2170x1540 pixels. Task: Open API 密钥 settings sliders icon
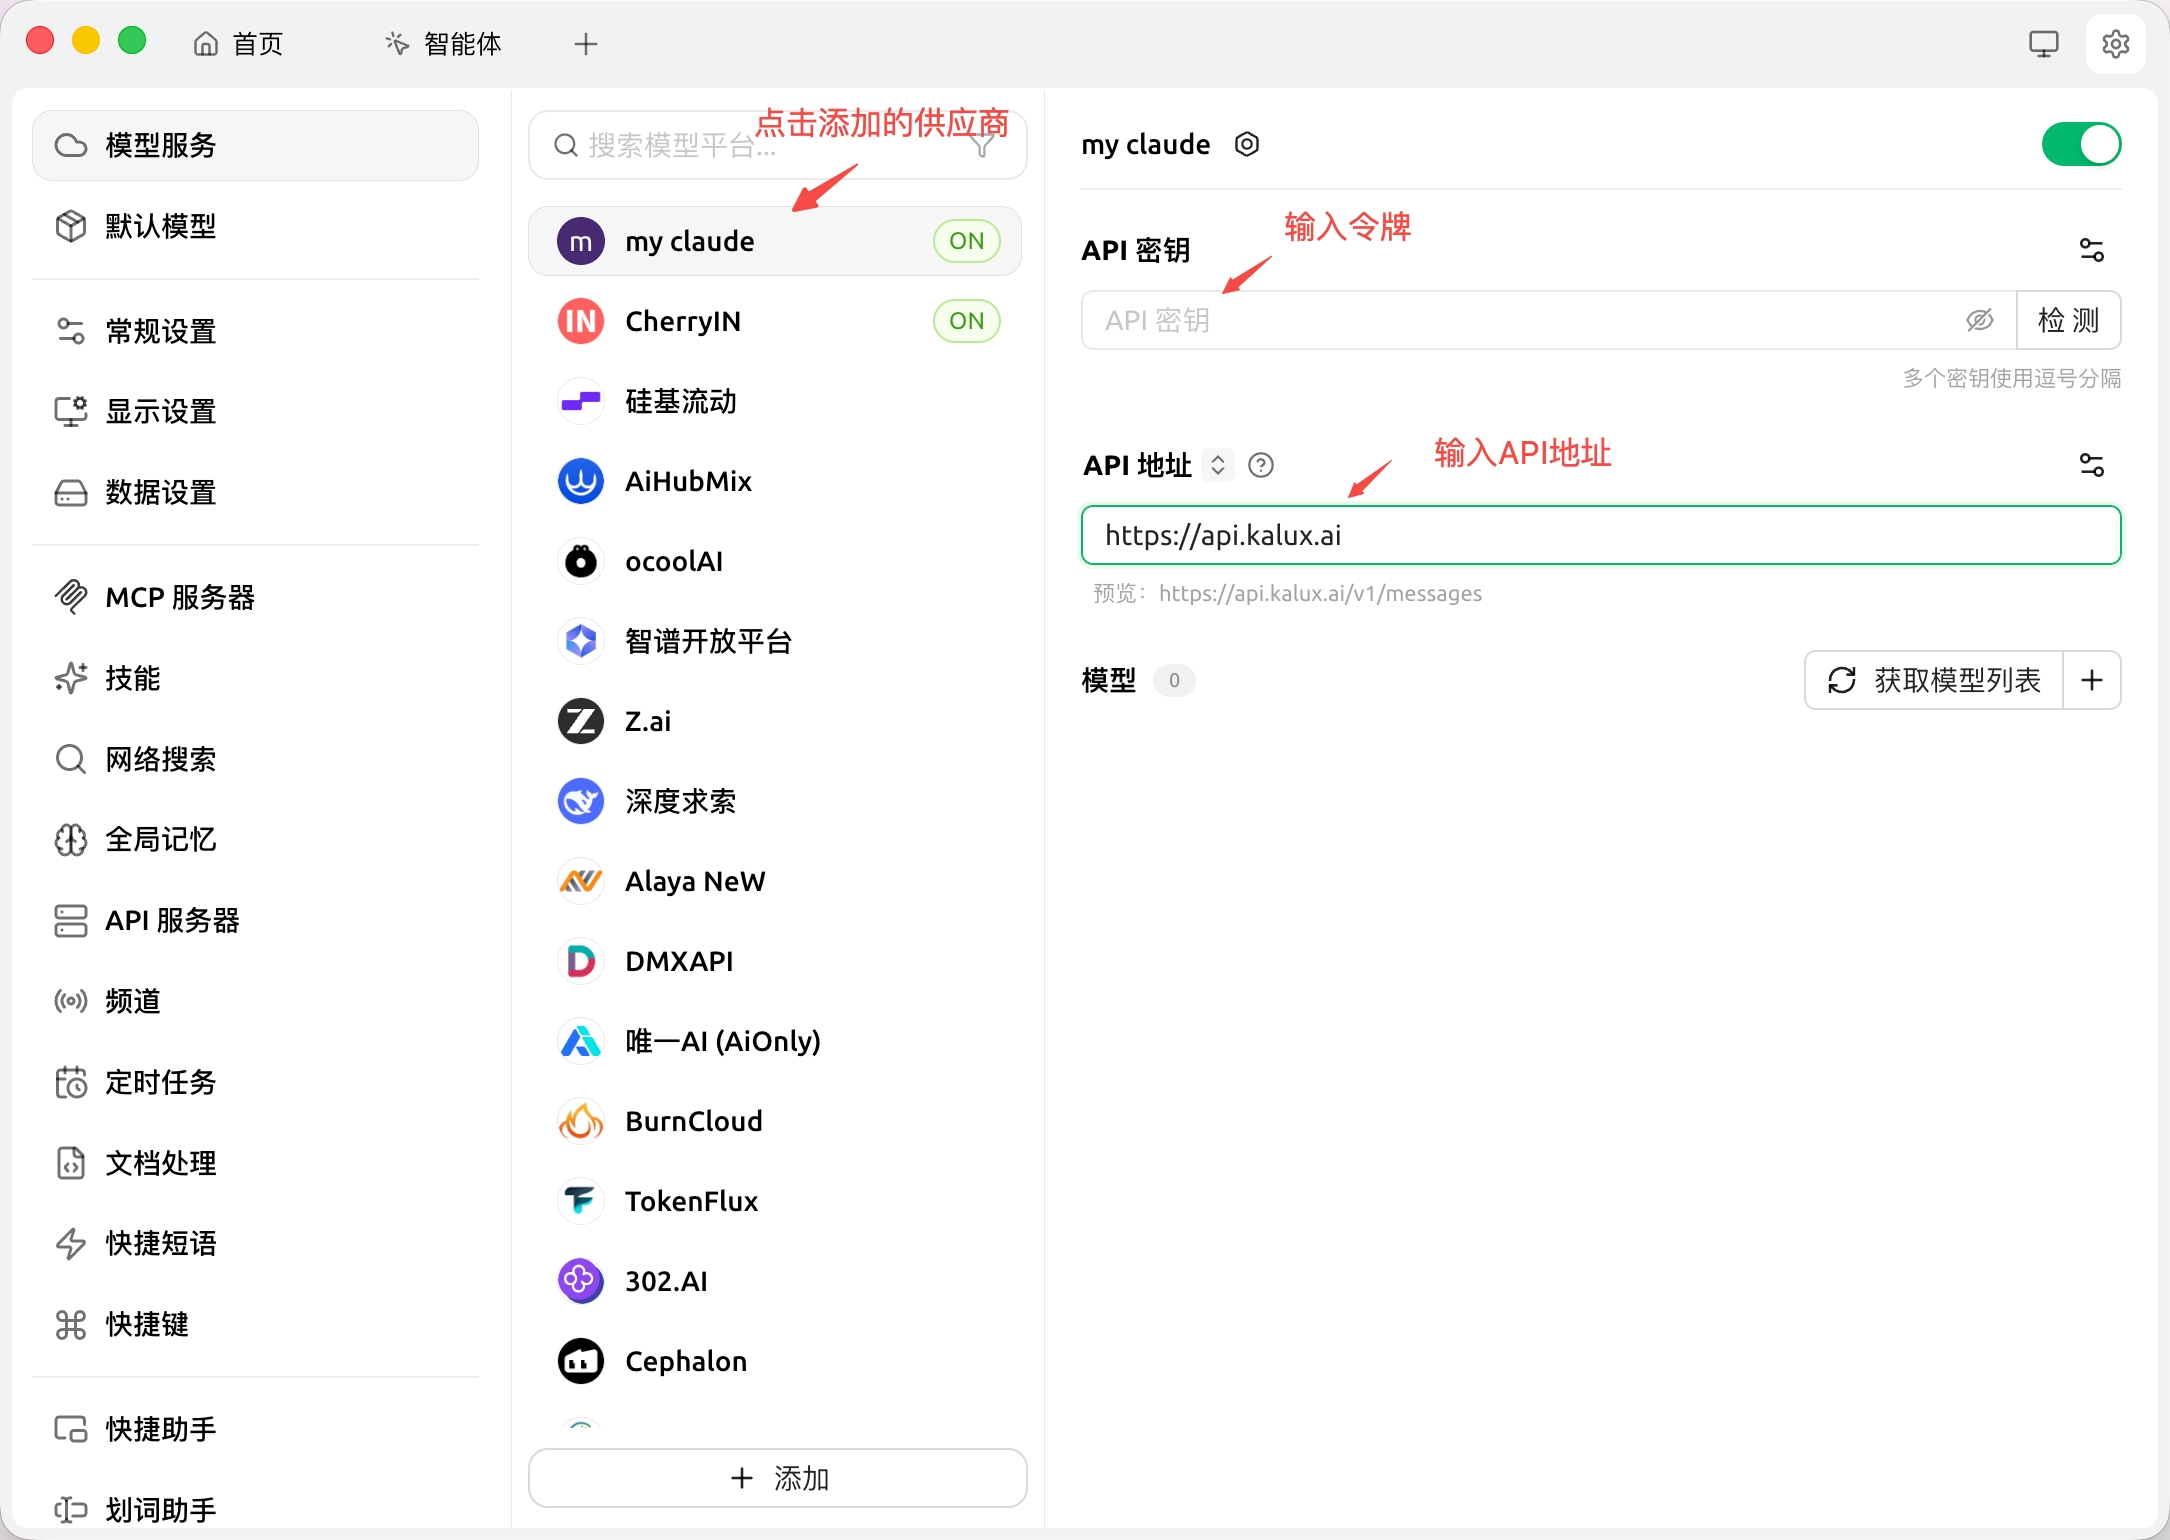(x=2091, y=250)
